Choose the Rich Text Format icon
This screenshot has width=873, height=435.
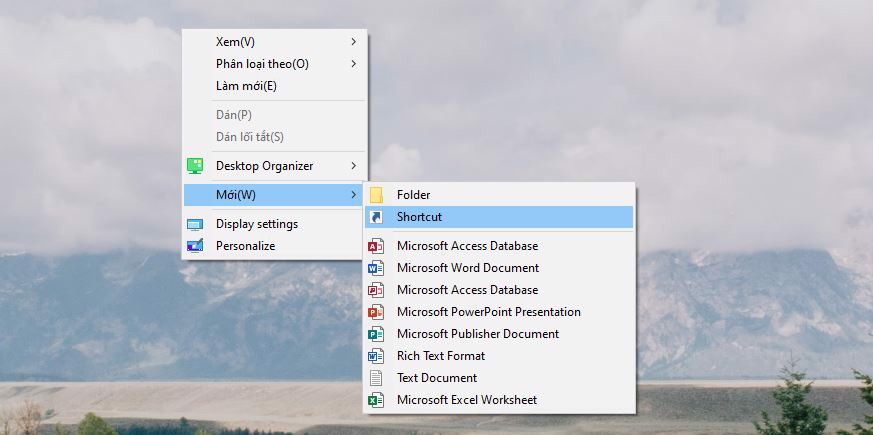click(x=376, y=356)
